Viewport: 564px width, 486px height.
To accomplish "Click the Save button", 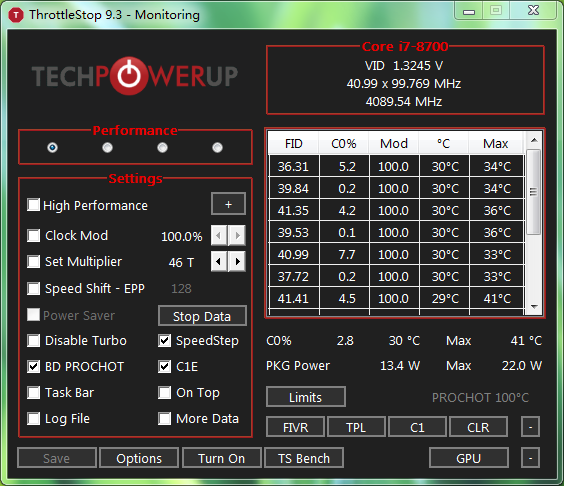I will (x=57, y=458).
